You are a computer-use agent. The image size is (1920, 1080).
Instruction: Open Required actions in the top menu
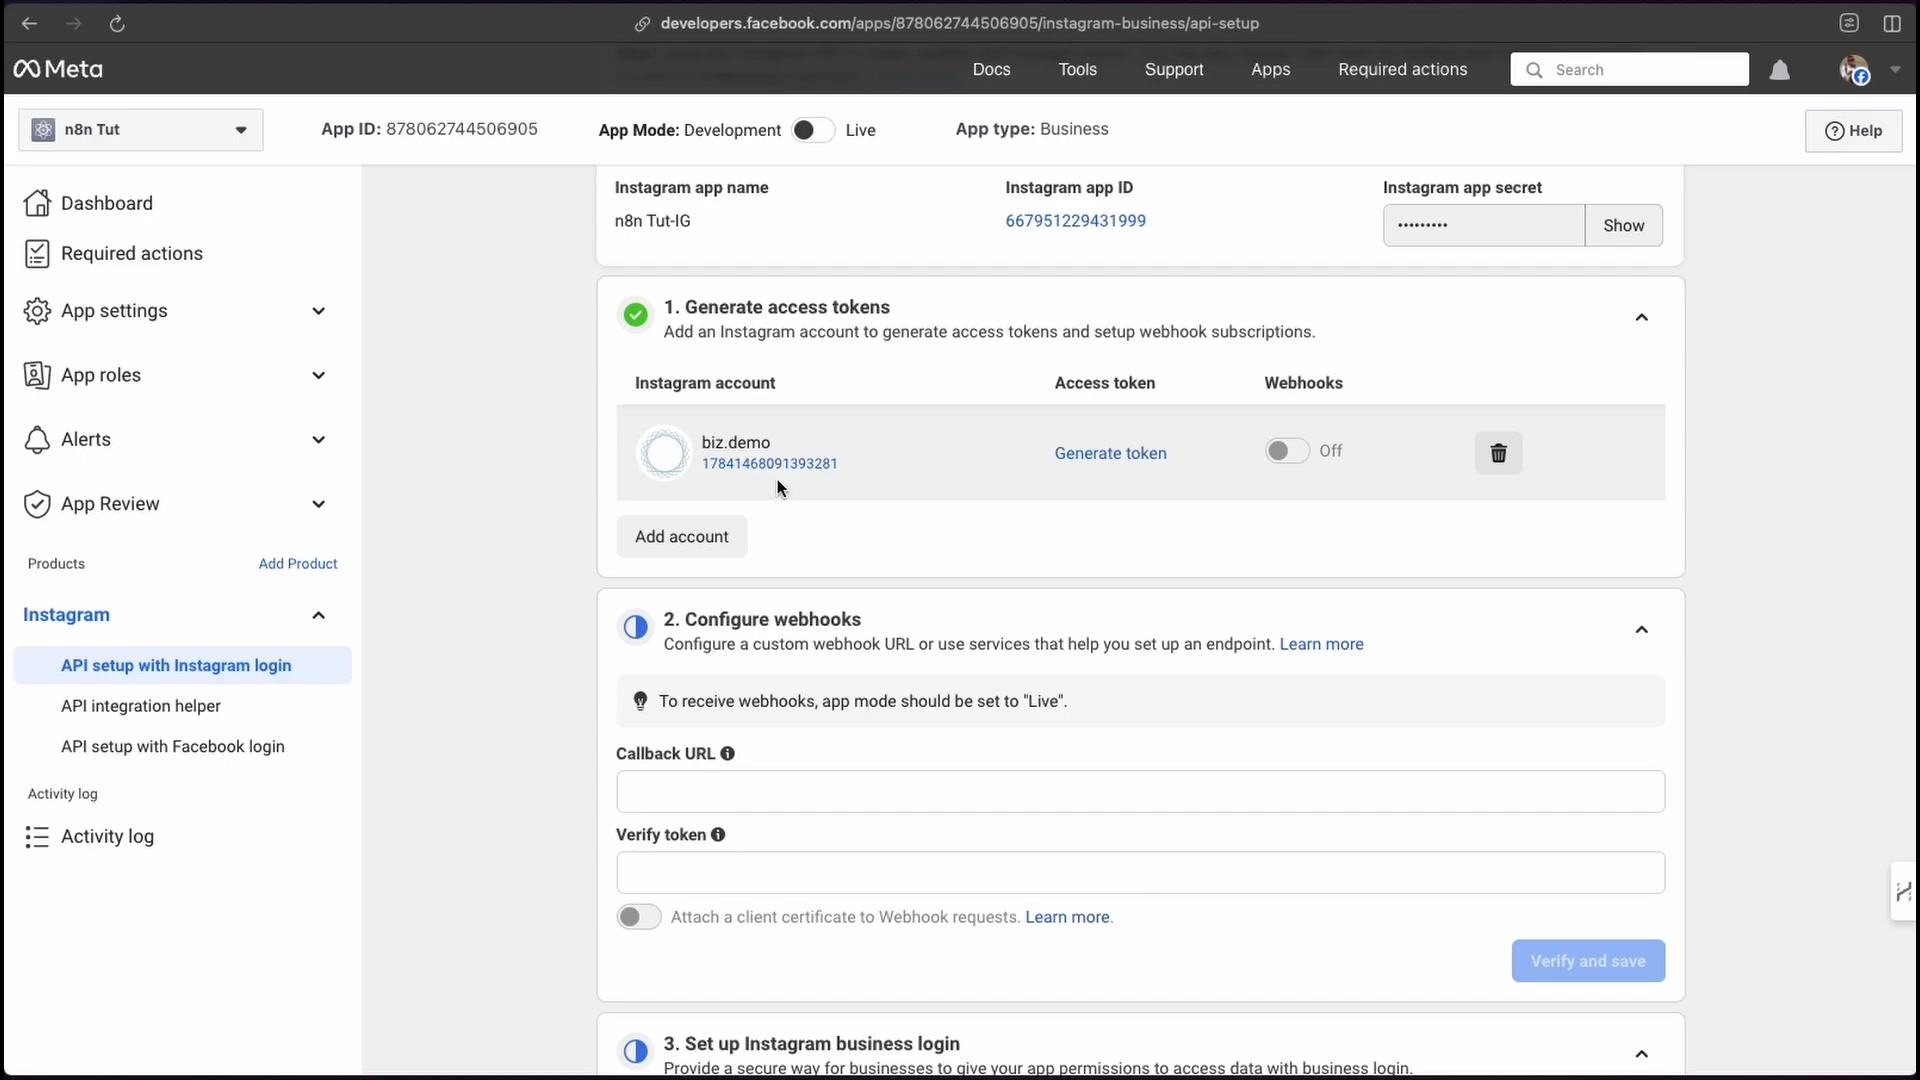[1403, 69]
